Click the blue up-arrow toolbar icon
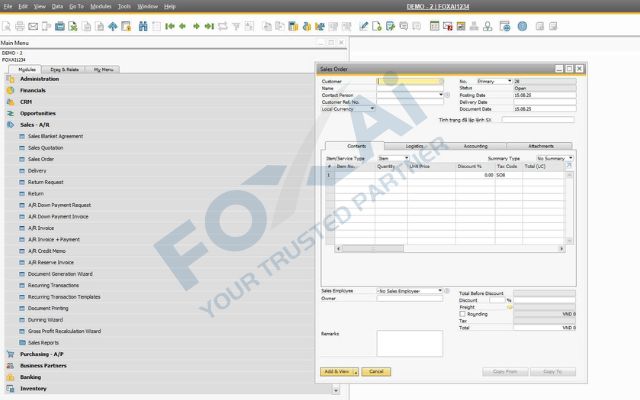The image size is (640, 400). point(113,27)
